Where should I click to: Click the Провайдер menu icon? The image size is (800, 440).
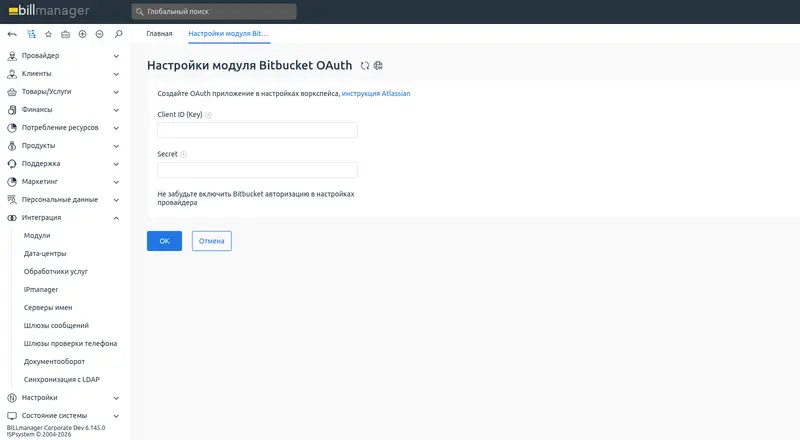[x=12, y=56]
